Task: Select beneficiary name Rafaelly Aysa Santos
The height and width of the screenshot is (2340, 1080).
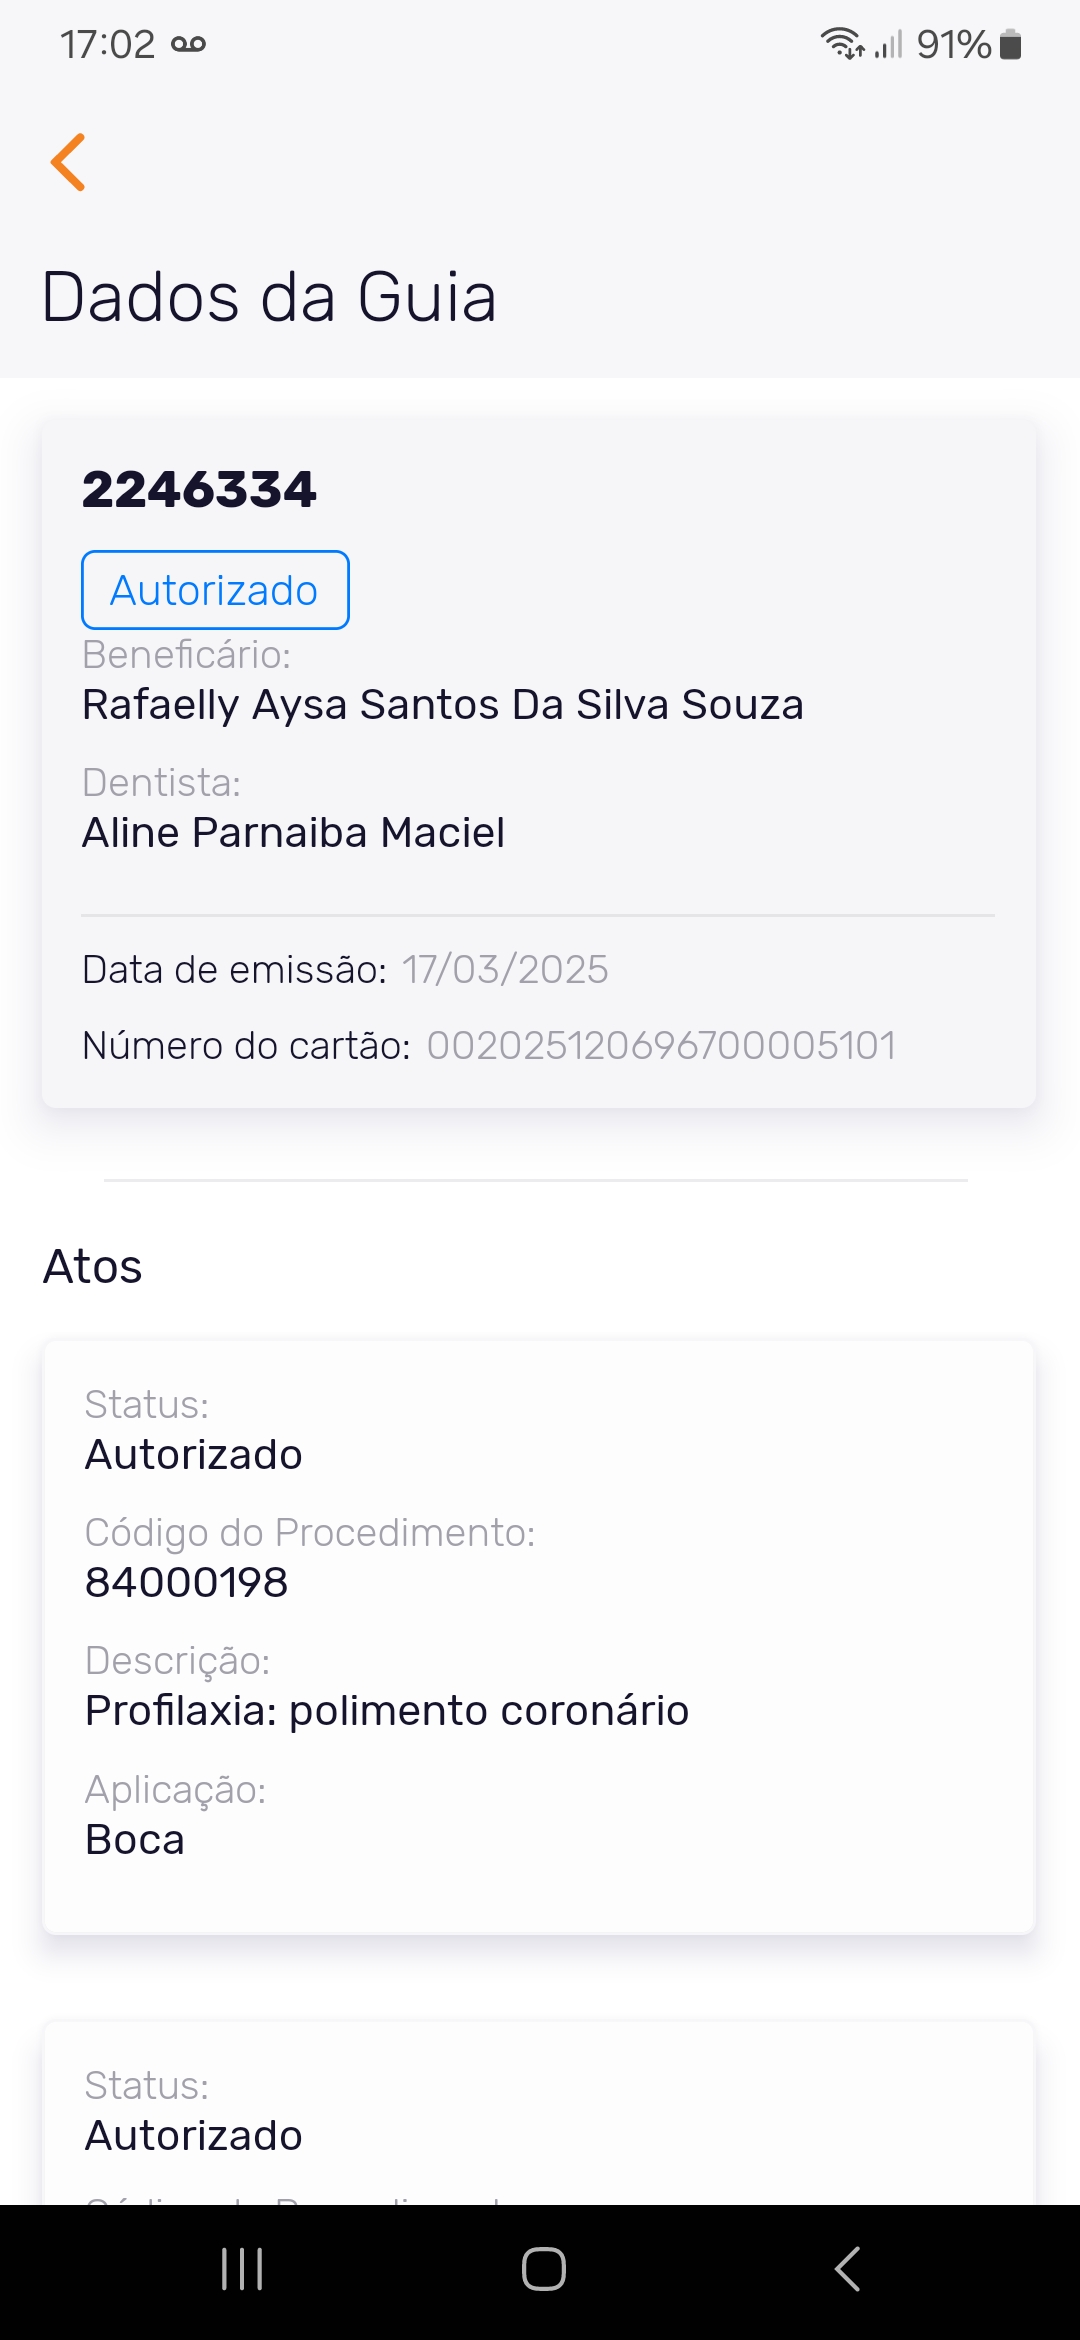Action: click(x=442, y=705)
